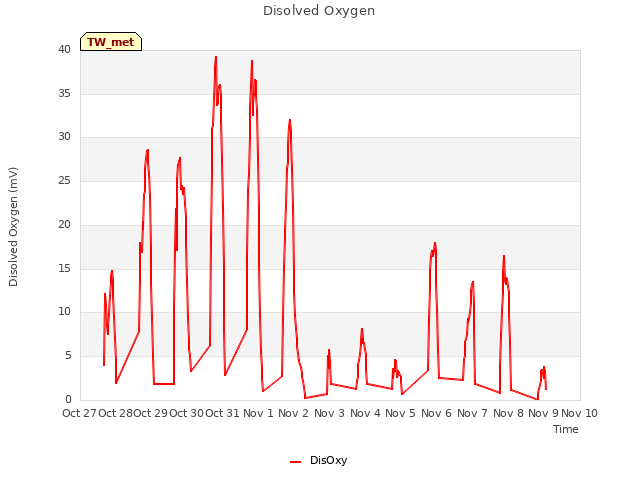
Task: Click the 'Nov 4' x-axis date label
Action: click(365, 413)
